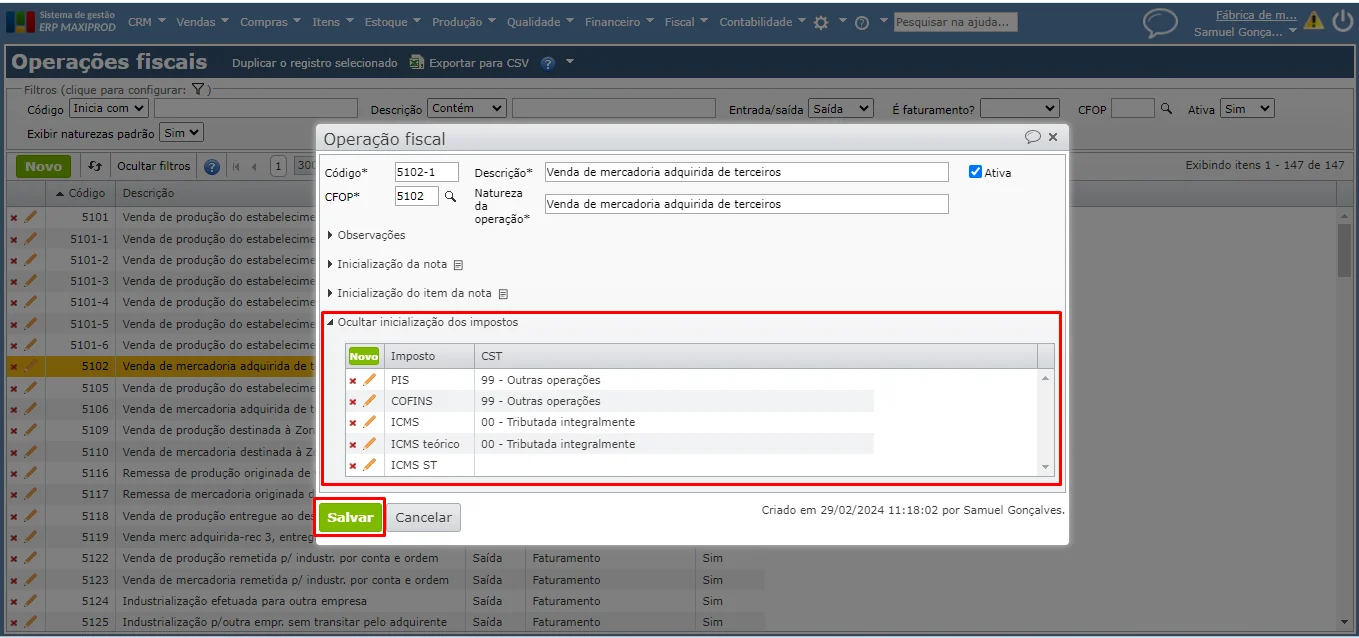This screenshot has width=1359, height=638.
Task: Open the Código 'Inicia com' dropdown
Action: (x=109, y=108)
